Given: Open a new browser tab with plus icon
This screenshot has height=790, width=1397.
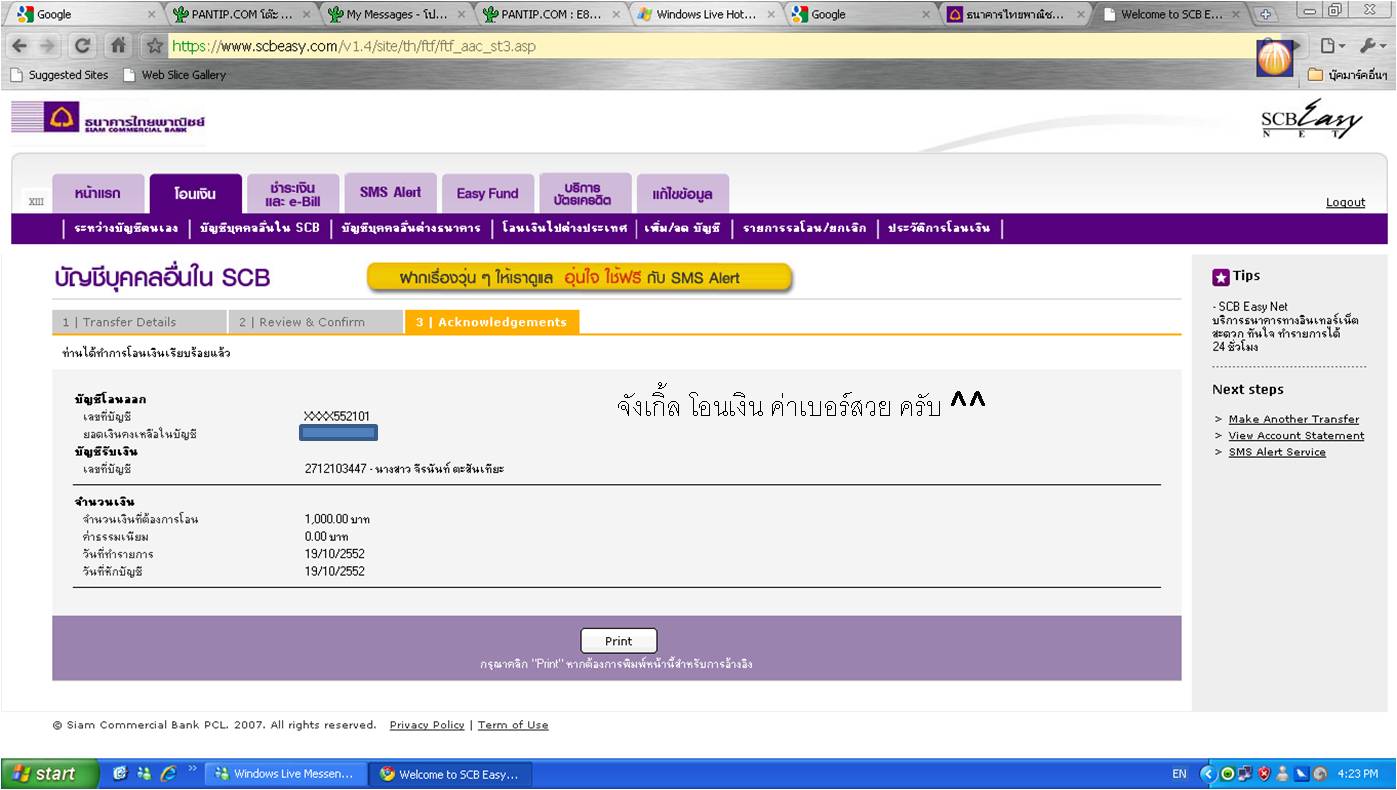Looking at the screenshot, I should pos(1266,14).
